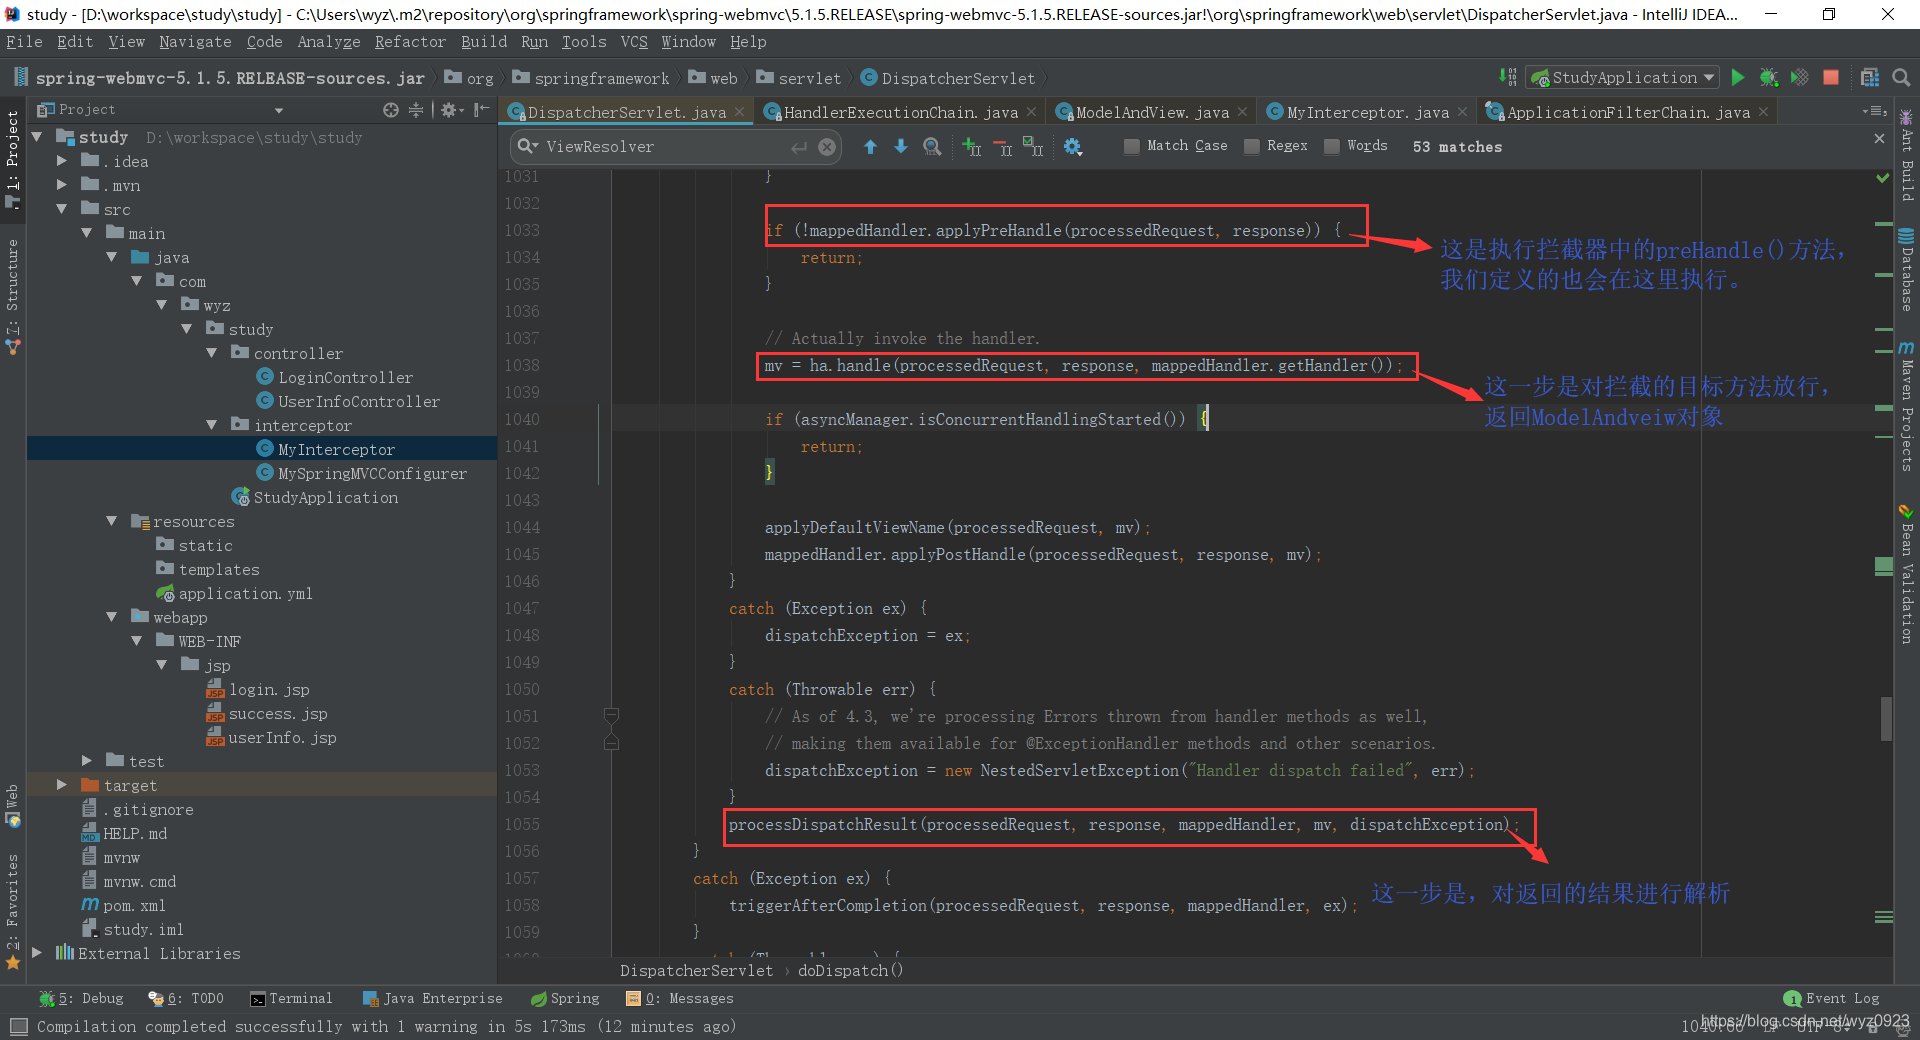This screenshot has height=1040, width=1920.
Task: Open the Ant Build side panel
Action: click(1907, 156)
